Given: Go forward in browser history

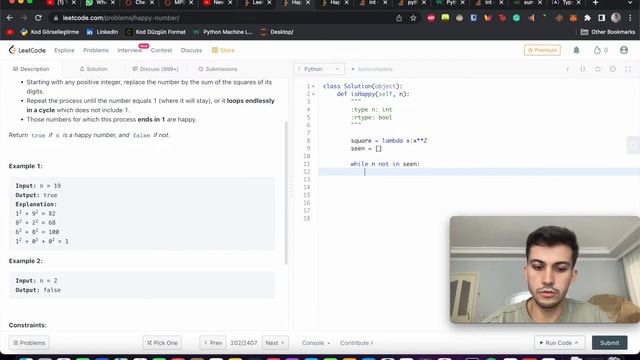Looking at the screenshot, I should point(24,18).
